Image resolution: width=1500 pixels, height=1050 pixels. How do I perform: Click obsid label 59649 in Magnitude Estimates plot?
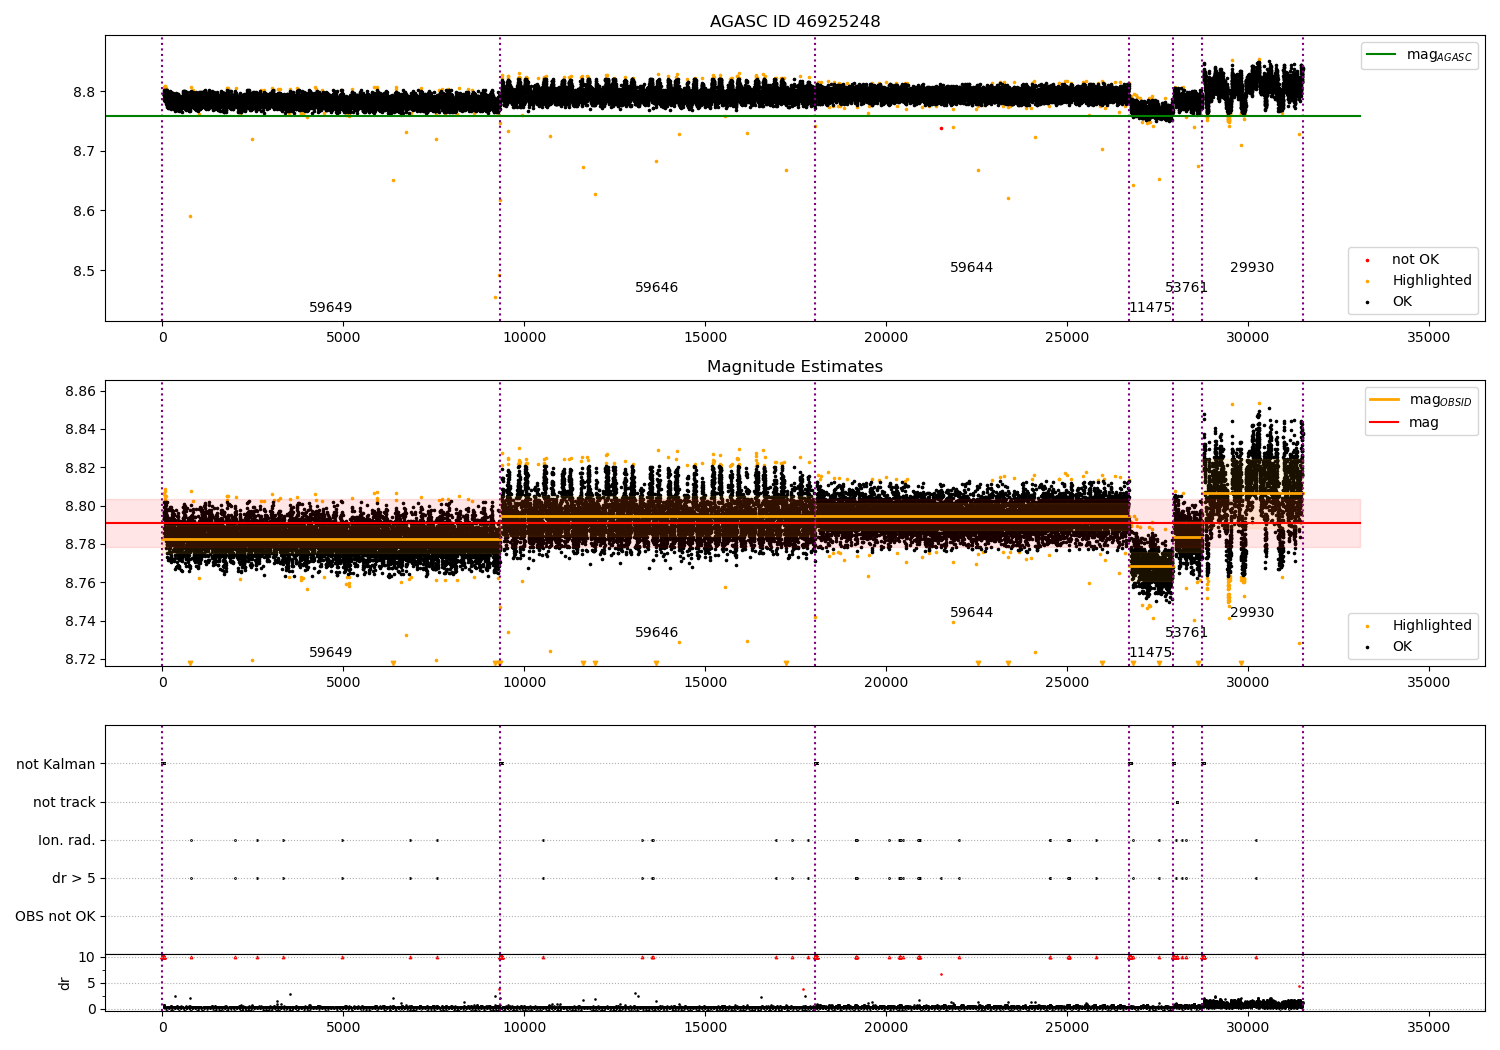pyautogui.click(x=330, y=653)
